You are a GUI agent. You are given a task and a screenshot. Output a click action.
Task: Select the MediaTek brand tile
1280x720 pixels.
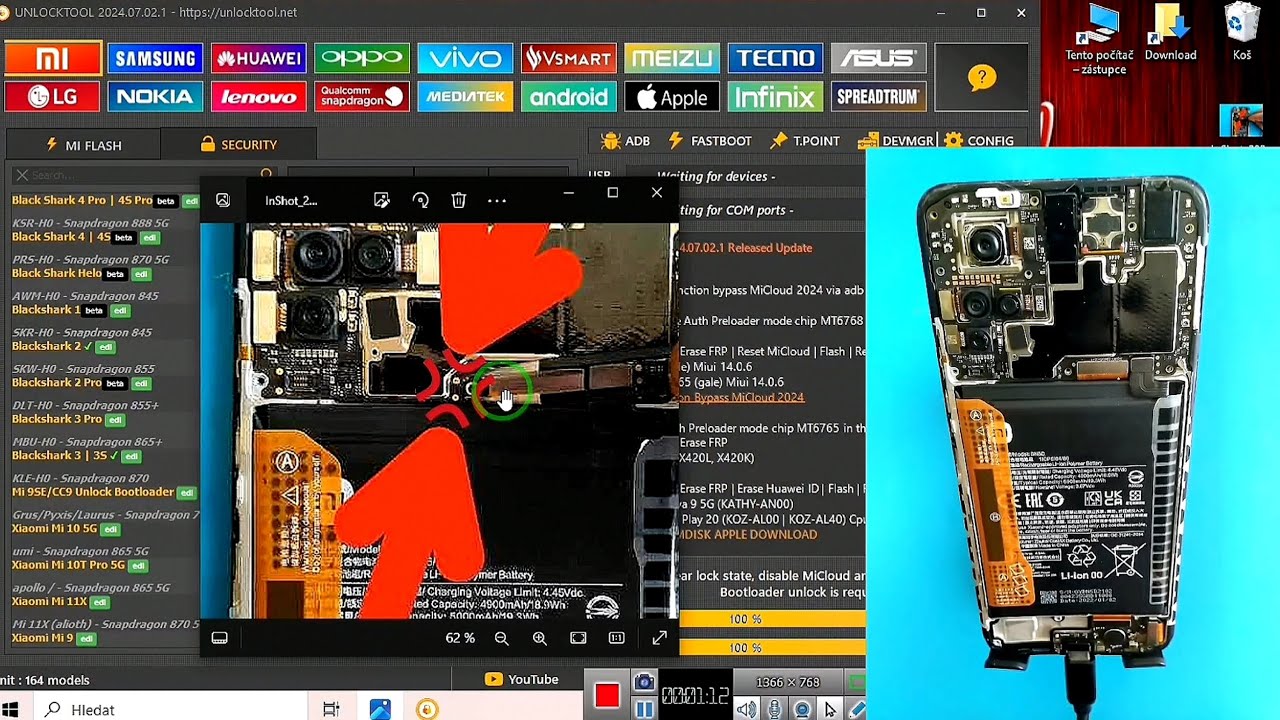(x=465, y=97)
